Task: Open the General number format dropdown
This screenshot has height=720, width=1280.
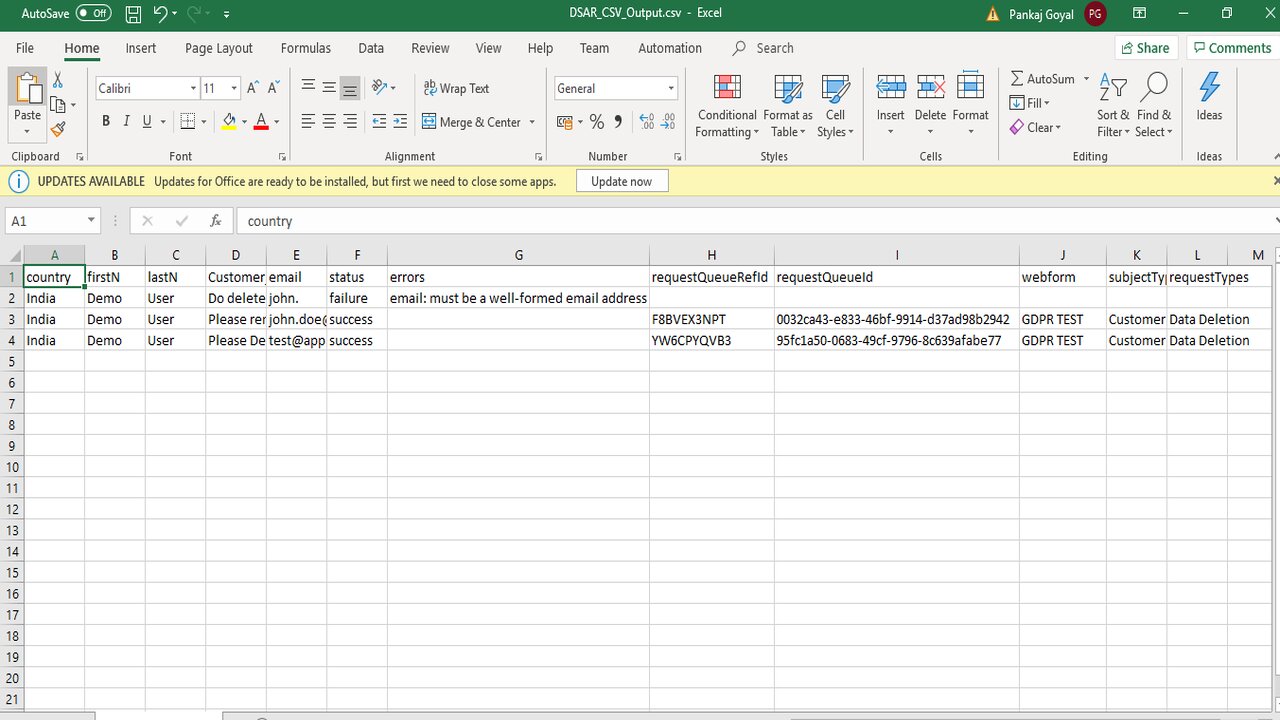Action: tap(671, 89)
